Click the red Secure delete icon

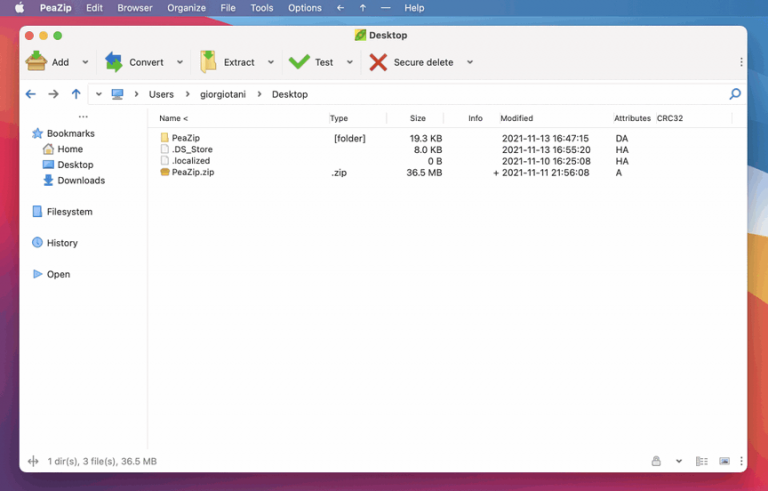pyautogui.click(x=378, y=62)
